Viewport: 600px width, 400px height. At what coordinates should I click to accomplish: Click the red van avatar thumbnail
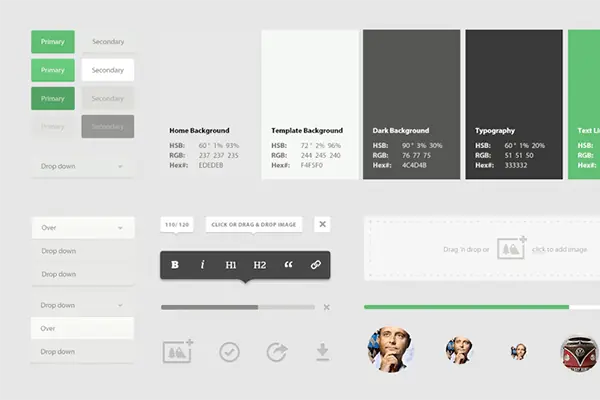579,351
